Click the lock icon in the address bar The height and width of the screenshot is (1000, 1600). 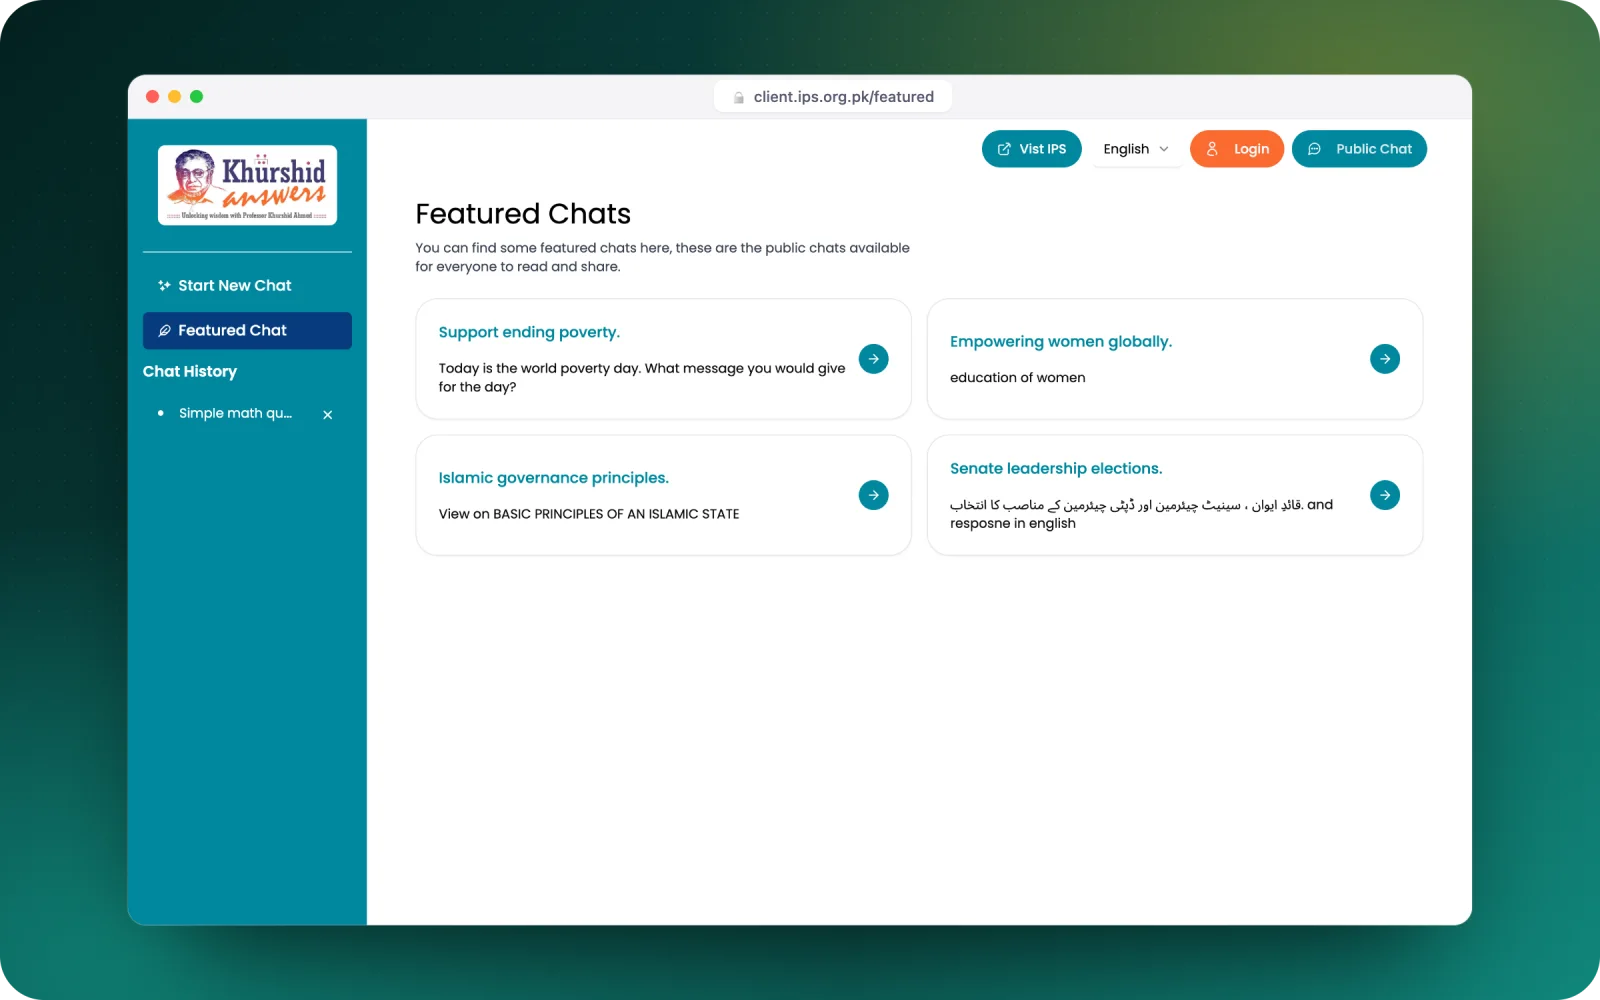[x=739, y=97]
